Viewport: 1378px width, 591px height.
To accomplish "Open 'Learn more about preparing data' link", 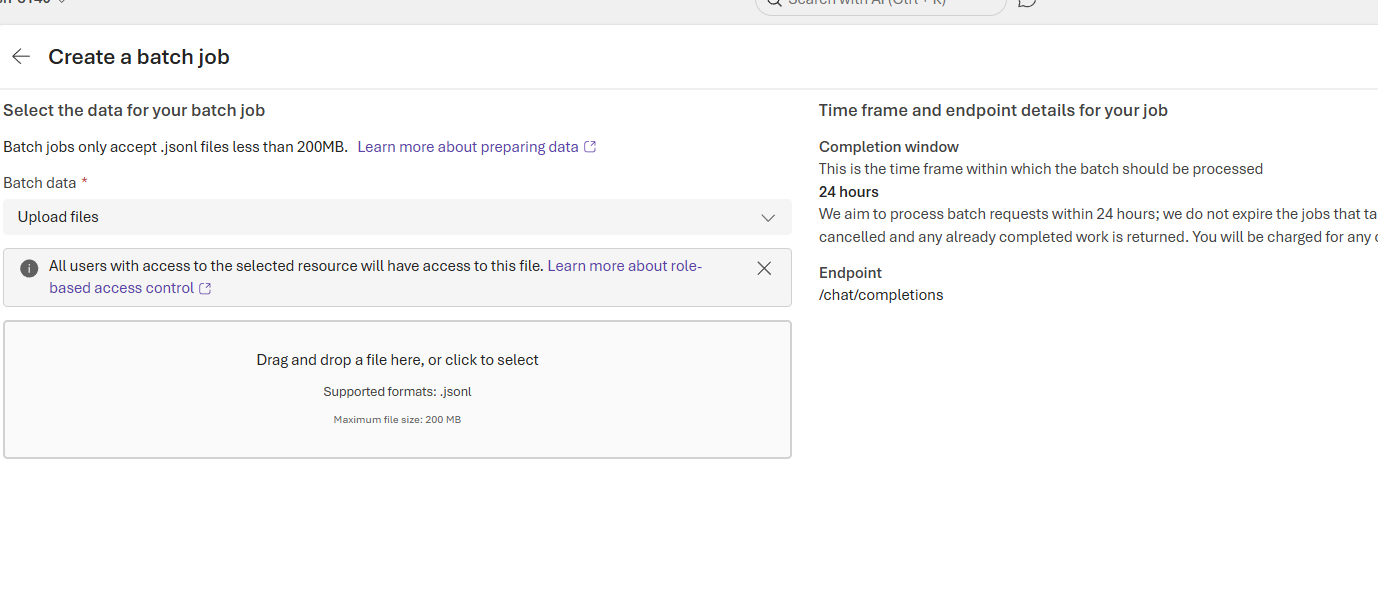I will [x=468, y=147].
